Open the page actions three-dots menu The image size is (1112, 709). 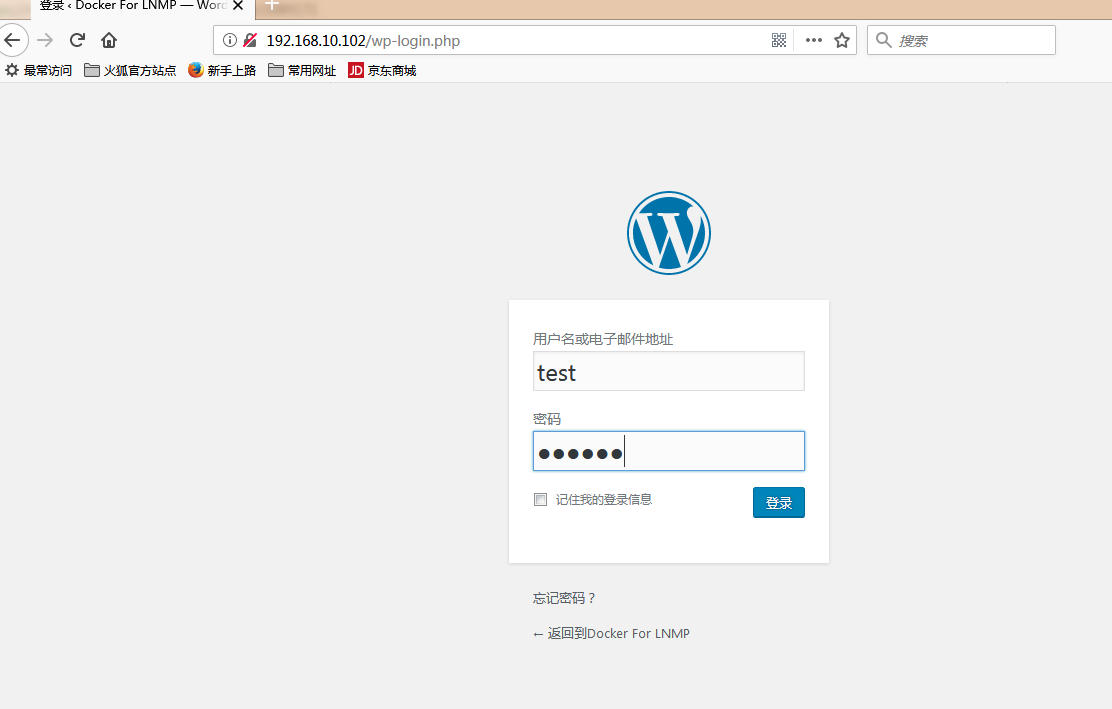click(813, 40)
